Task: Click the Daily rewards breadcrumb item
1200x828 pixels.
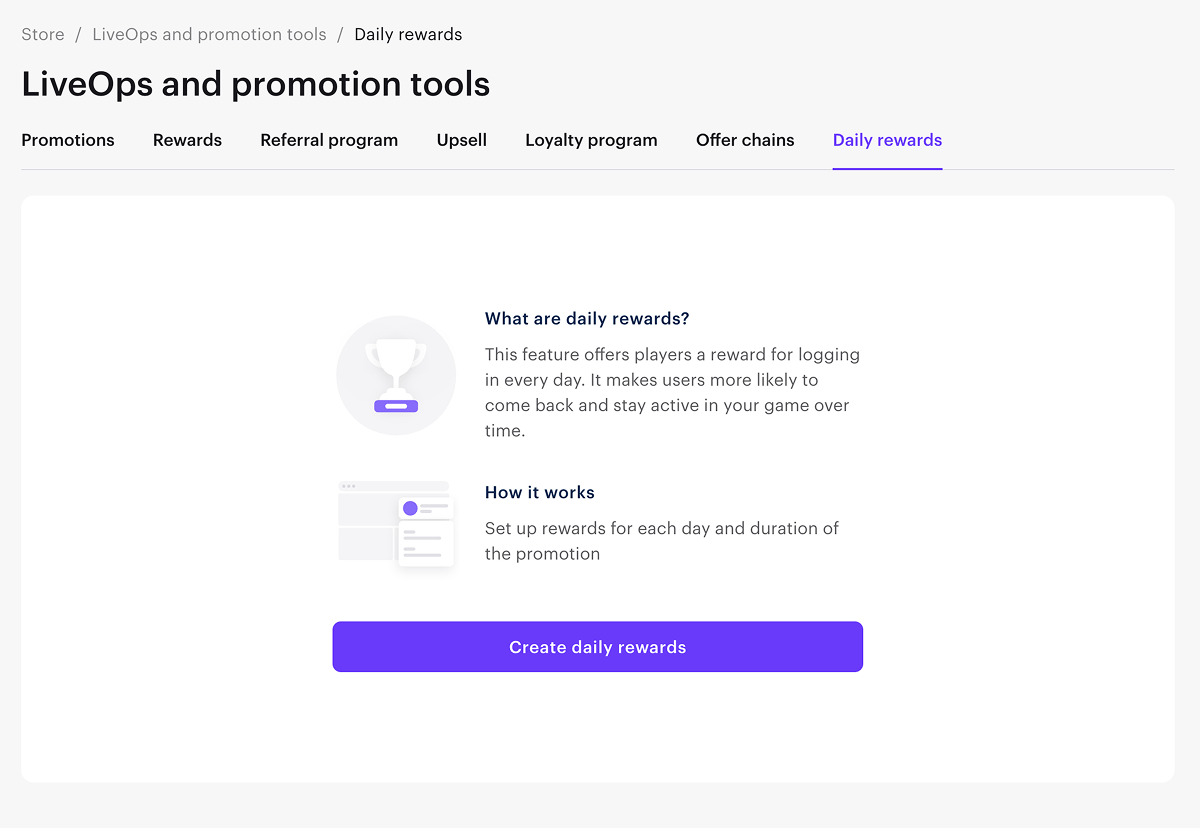Action: (x=408, y=34)
